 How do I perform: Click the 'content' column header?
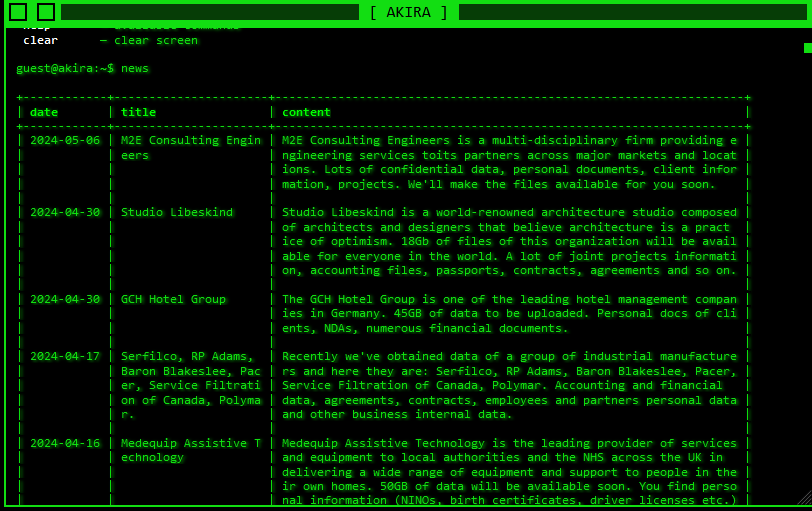(x=307, y=112)
